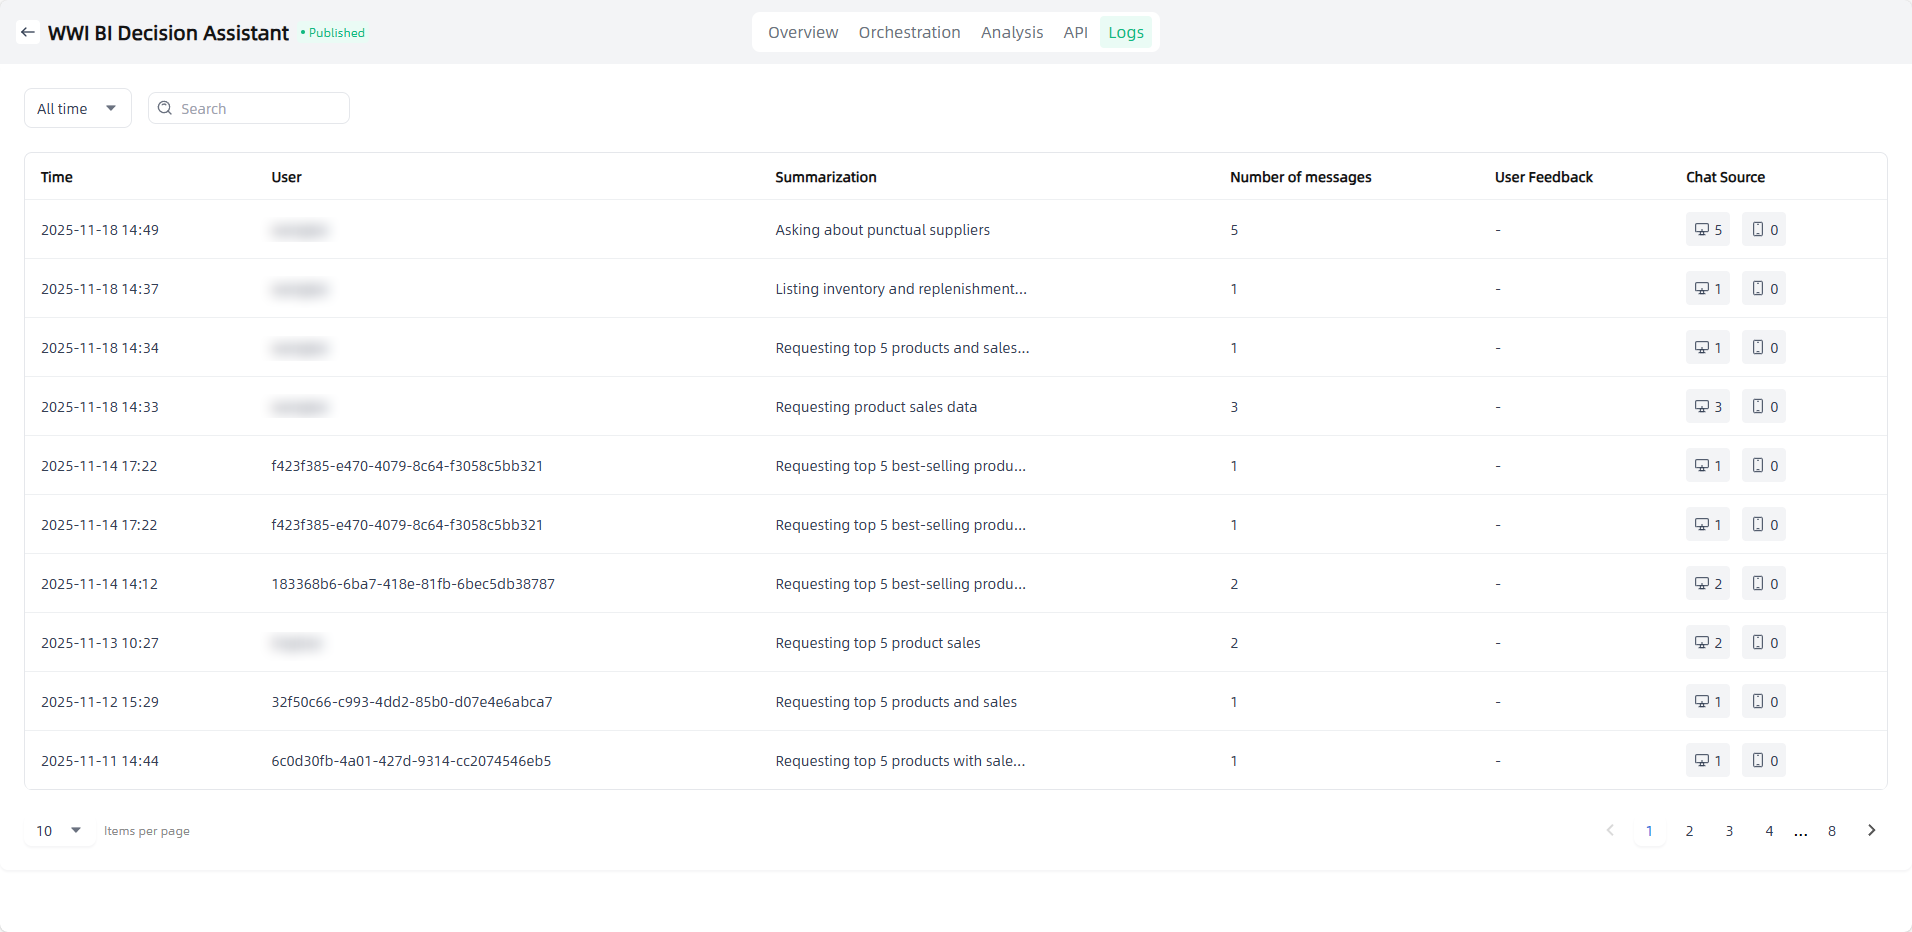
Task: Click mobile source badge in 2025-11-13 10:27 row
Action: click(1763, 643)
